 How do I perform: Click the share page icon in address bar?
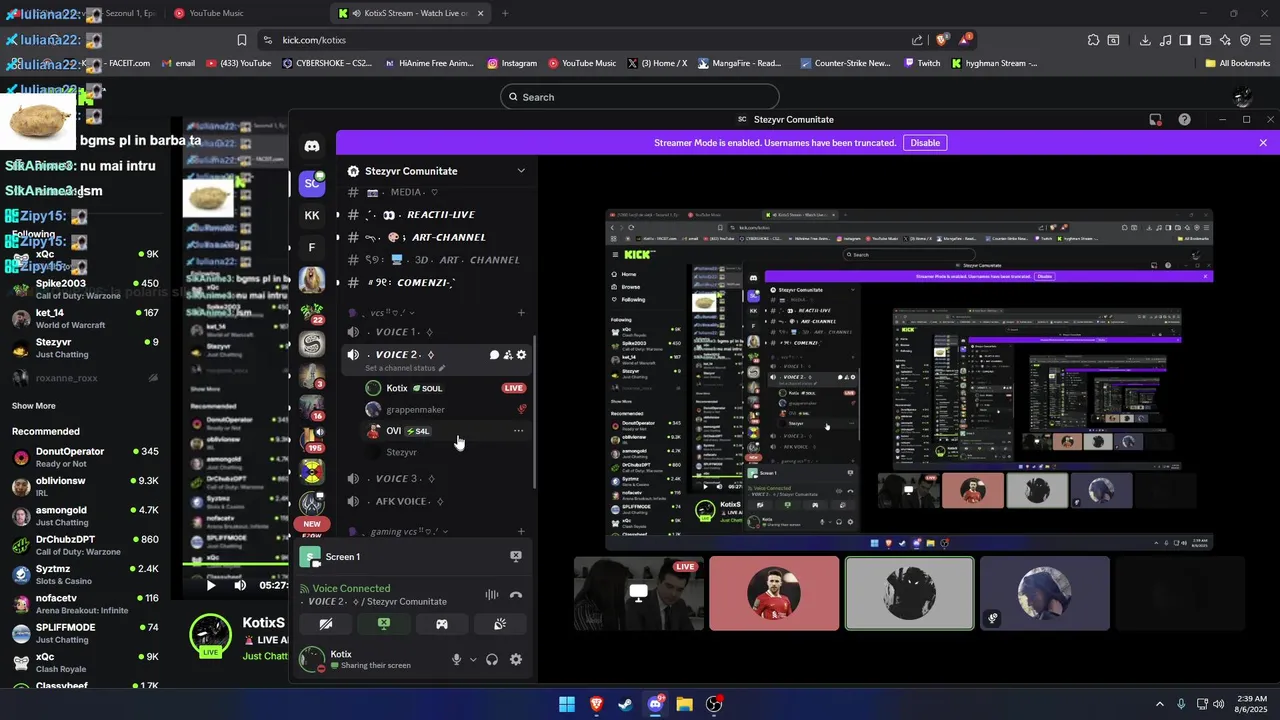(917, 40)
